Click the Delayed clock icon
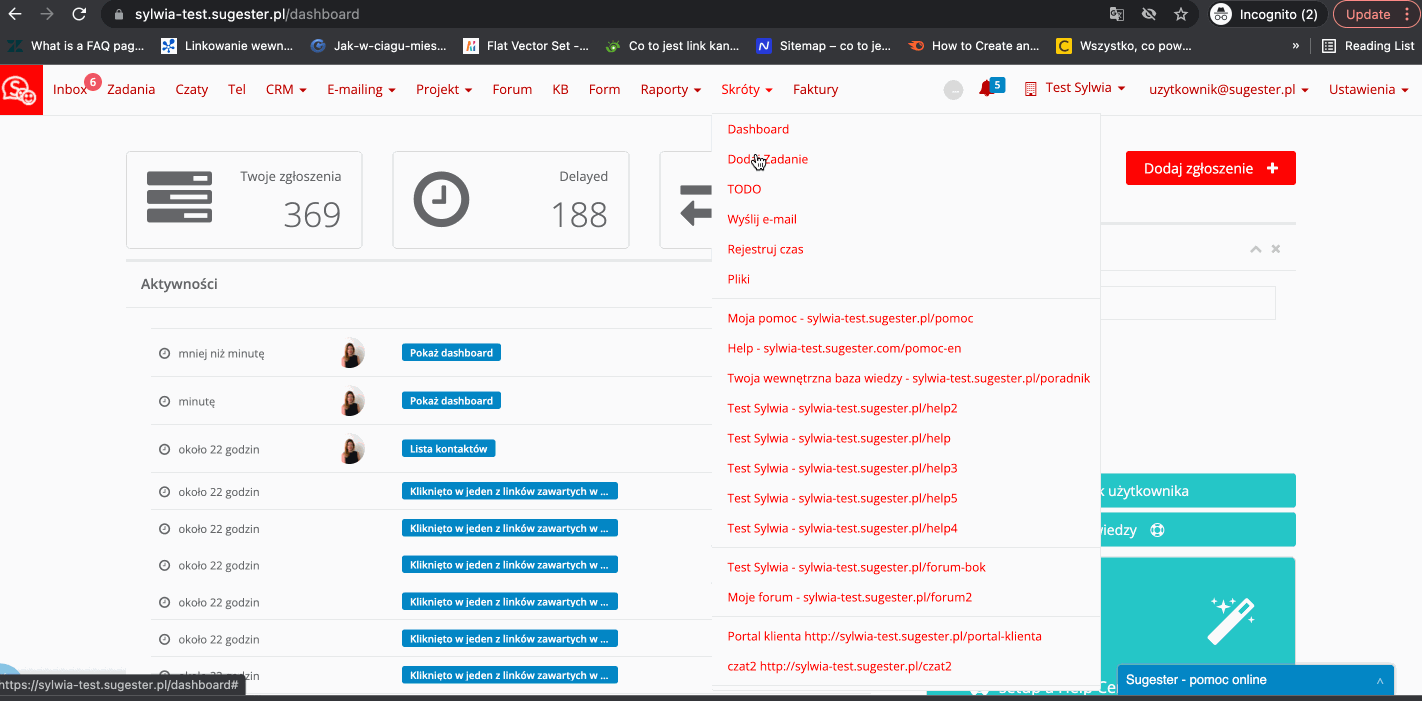The width and height of the screenshot is (1422, 701). pos(441,199)
